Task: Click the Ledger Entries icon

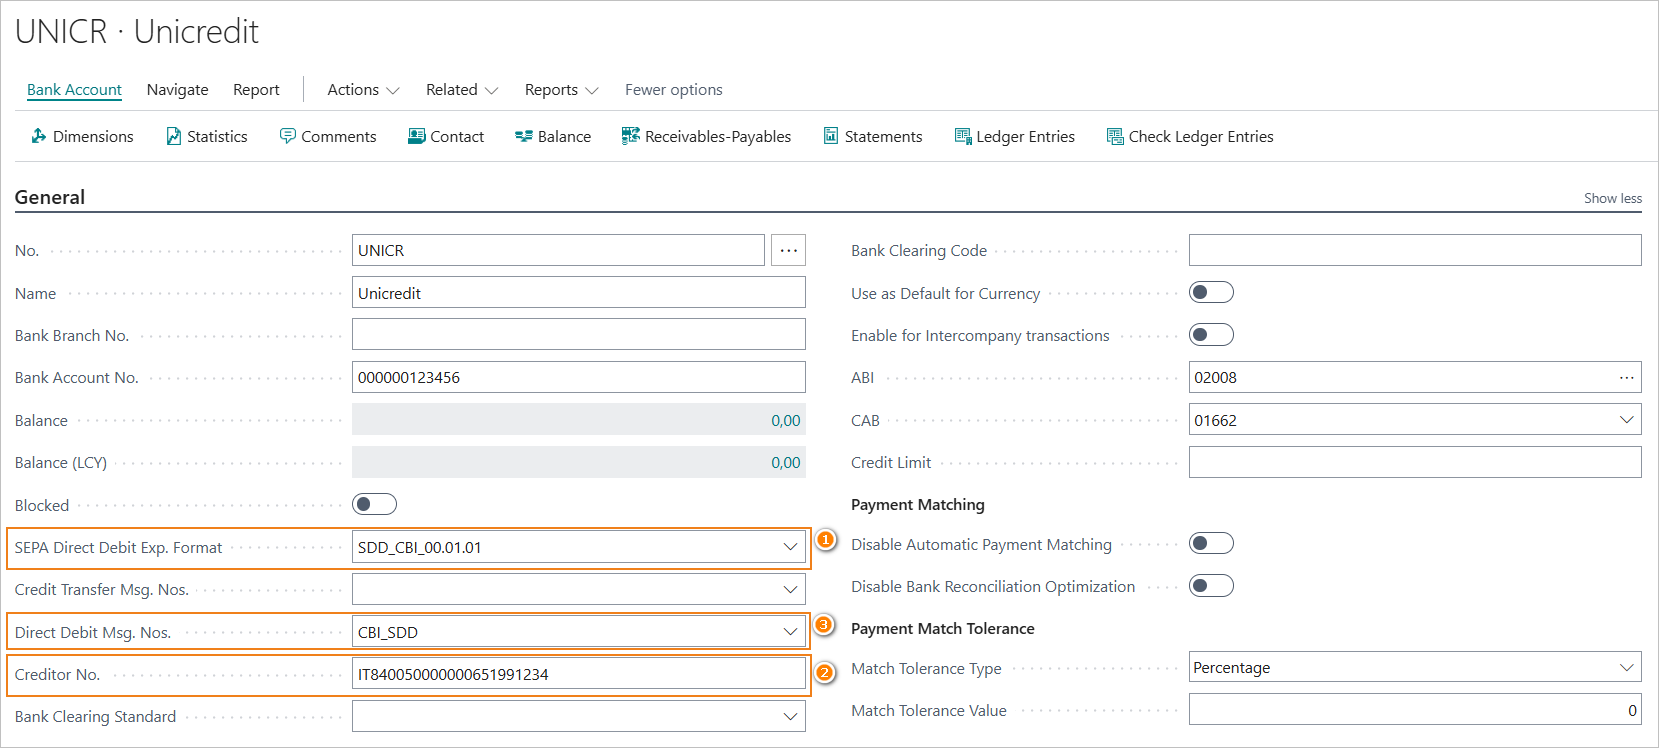Action: (963, 136)
